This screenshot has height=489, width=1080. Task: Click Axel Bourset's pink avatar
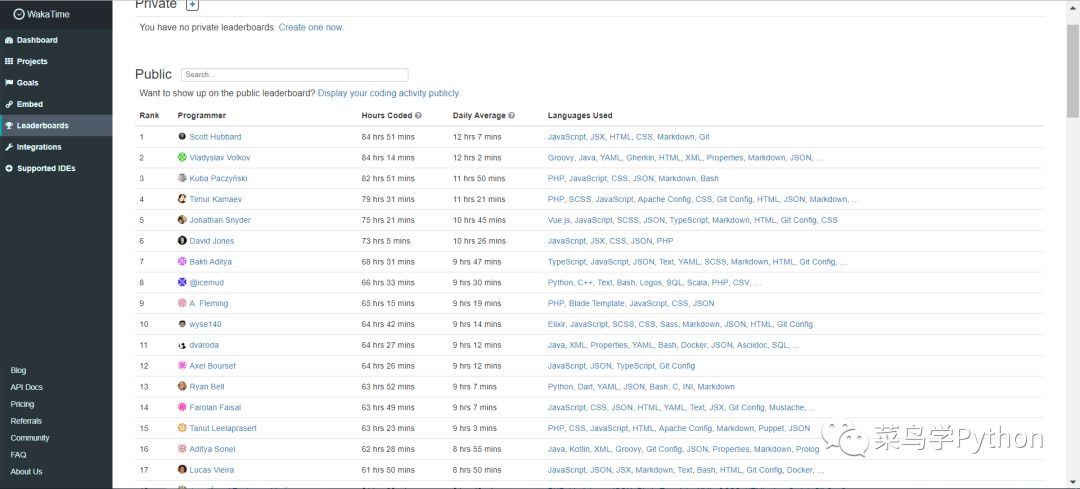182,365
